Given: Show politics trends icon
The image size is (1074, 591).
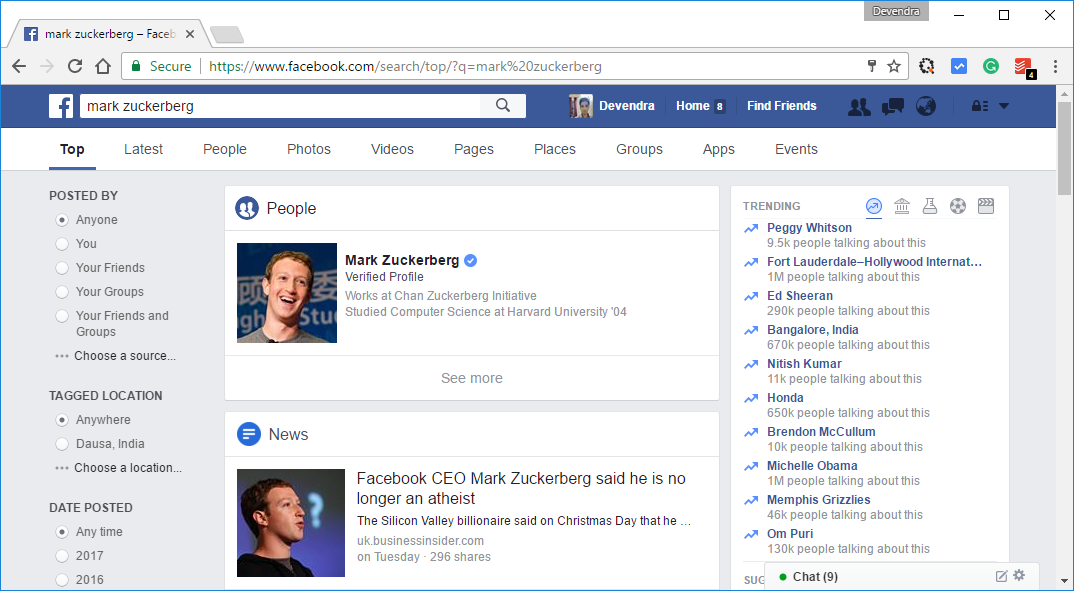Looking at the screenshot, I should (x=902, y=206).
